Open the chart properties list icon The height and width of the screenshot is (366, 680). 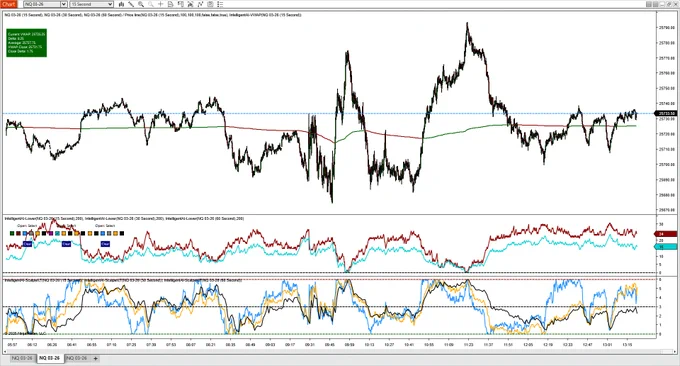click(220, 4)
